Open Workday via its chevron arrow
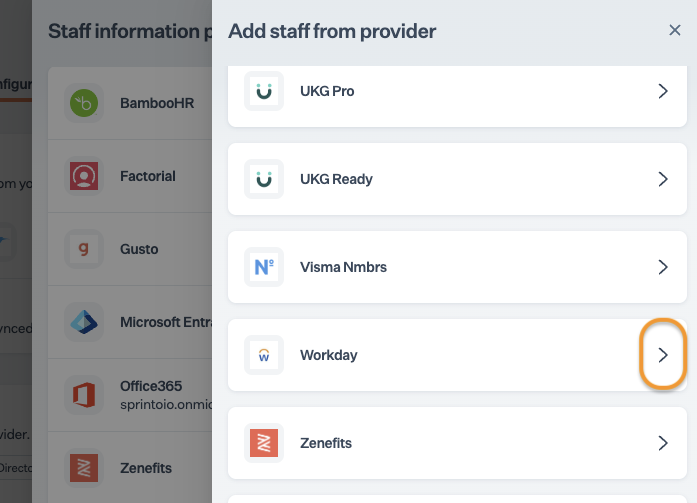The width and height of the screenshot is (697, 503). pos(663,355)
